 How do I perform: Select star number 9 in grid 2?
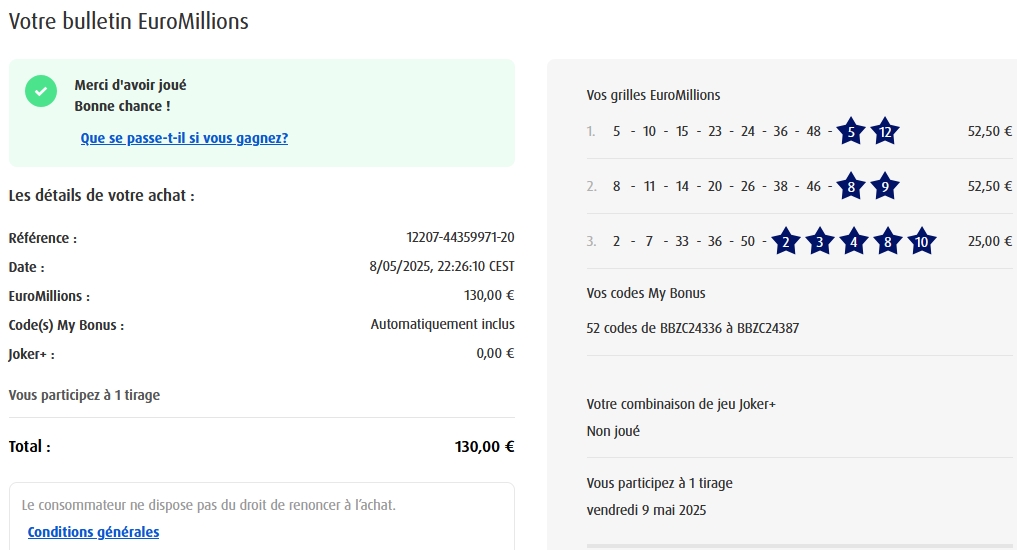885,186
